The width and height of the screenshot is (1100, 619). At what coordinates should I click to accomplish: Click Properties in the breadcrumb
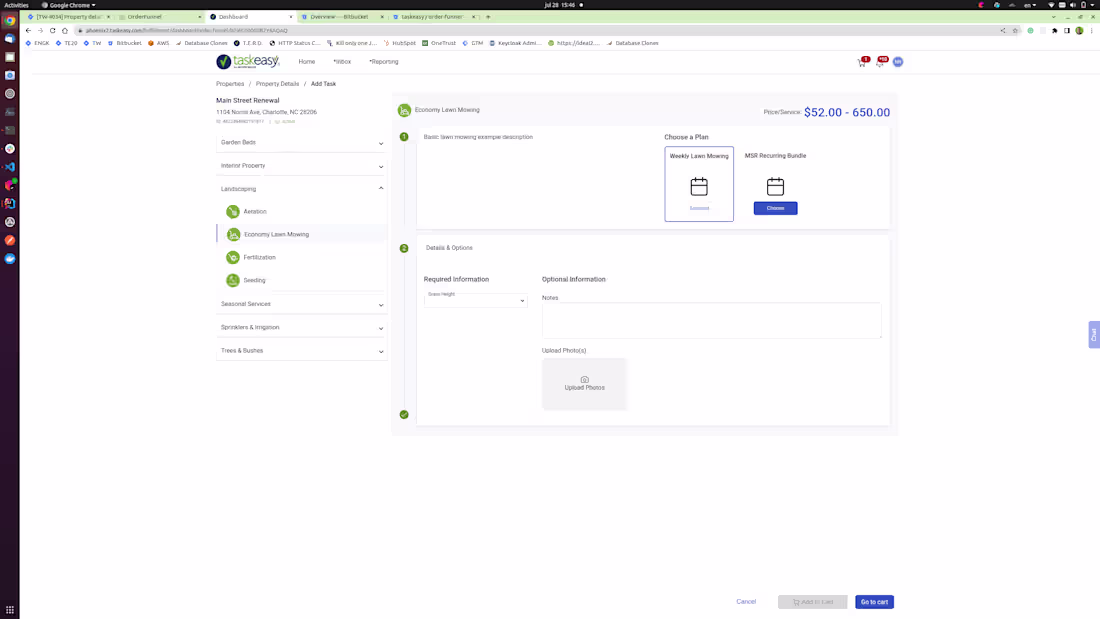click(x=230, y=84)
